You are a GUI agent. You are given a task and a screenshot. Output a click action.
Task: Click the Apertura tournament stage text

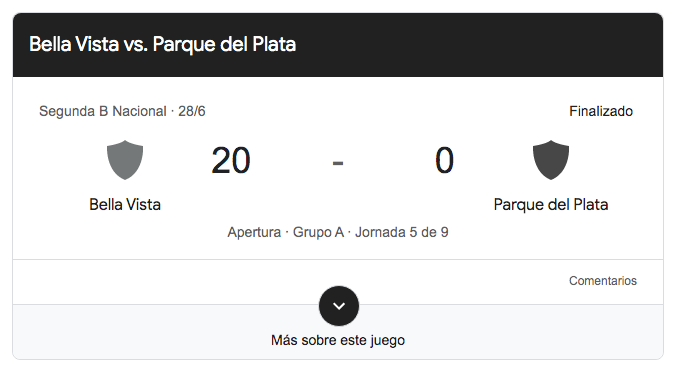pyautogui.click(x=254, y=232)
